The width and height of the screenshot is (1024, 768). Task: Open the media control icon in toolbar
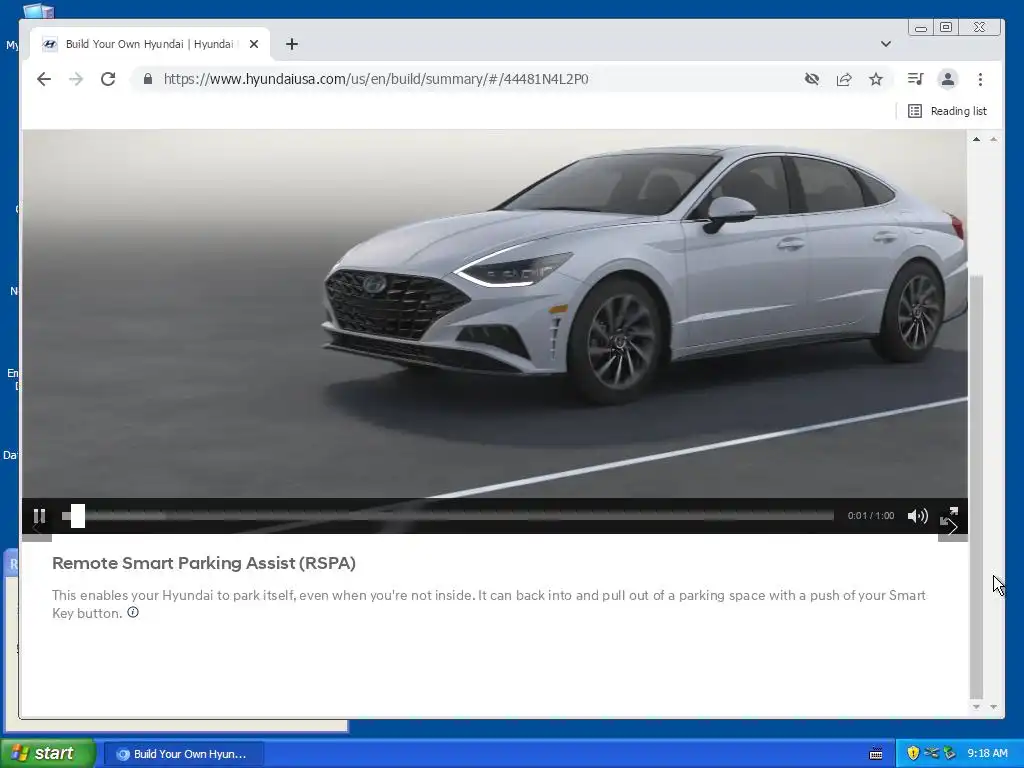[x=915, y=79]
